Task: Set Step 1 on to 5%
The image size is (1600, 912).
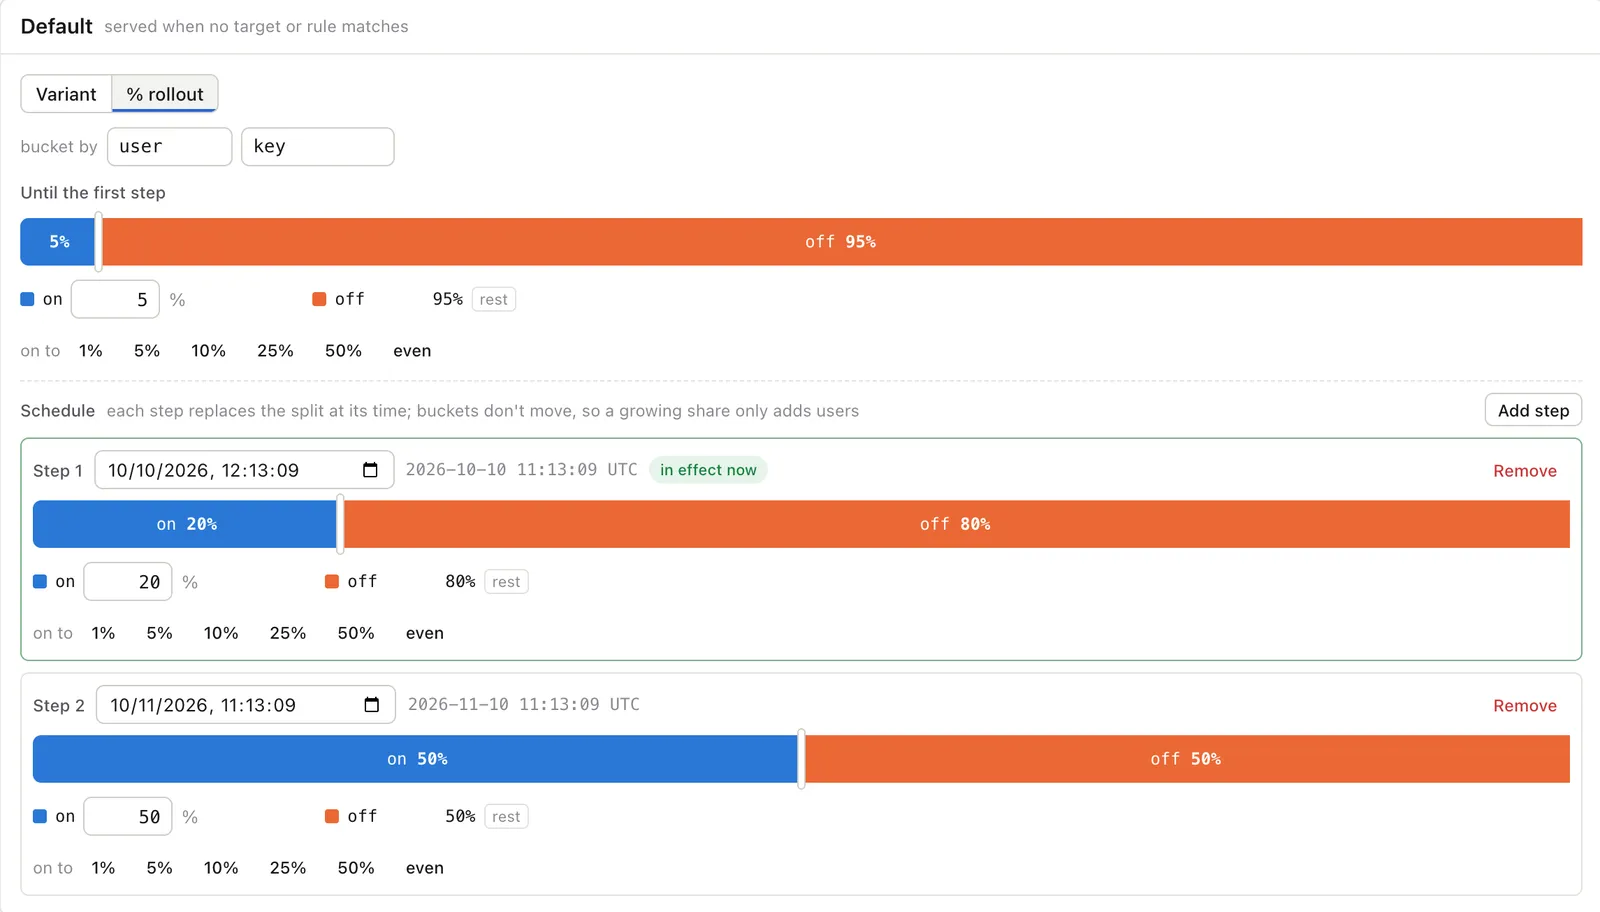Action: 160,633
